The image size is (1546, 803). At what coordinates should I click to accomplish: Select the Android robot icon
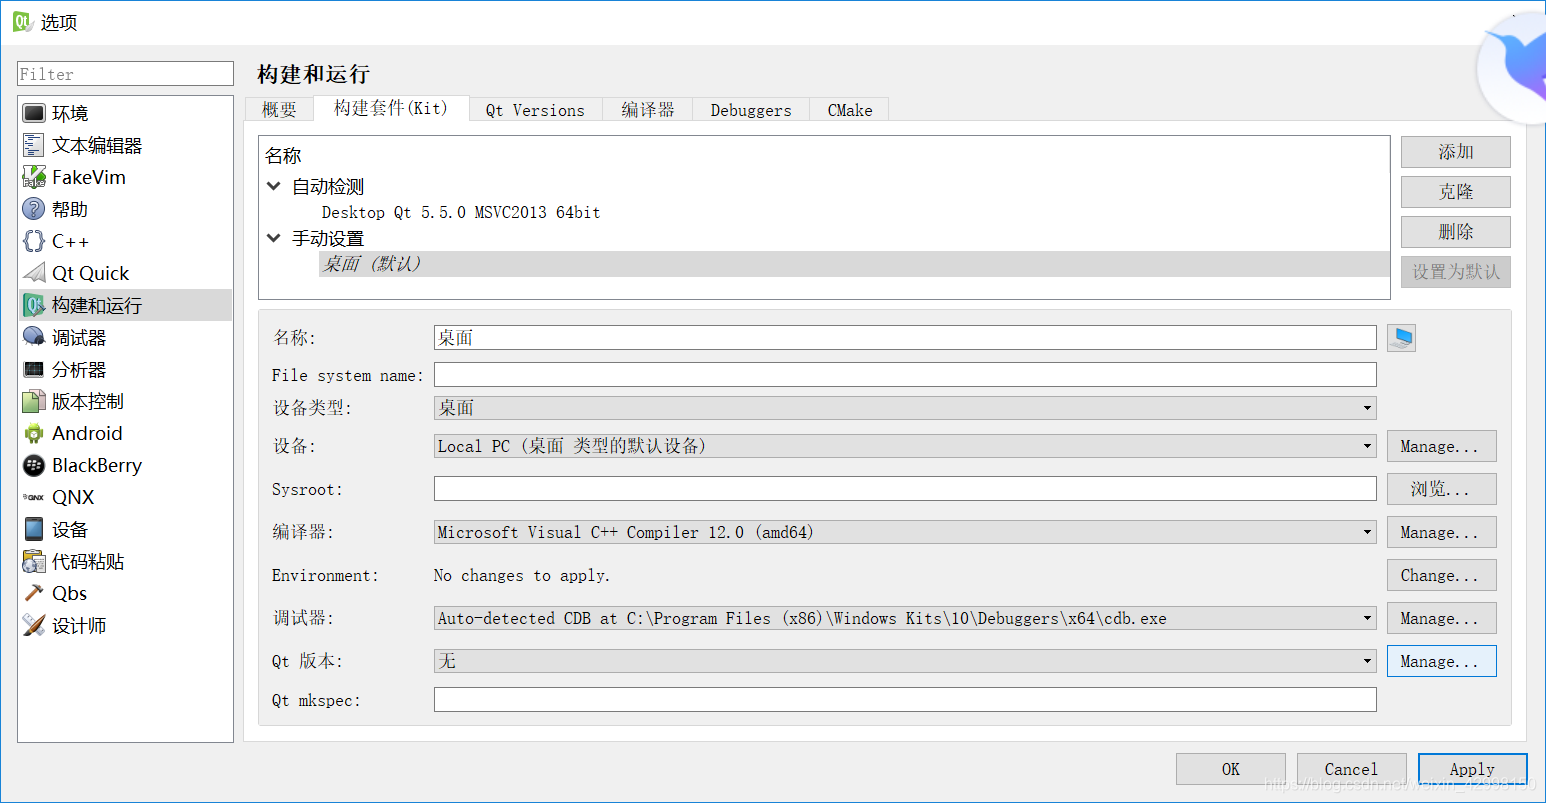[34, 433]
